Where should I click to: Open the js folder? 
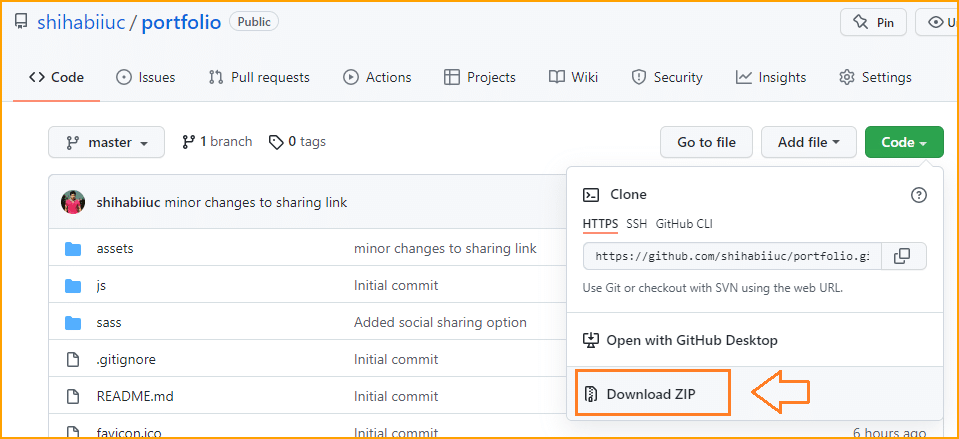point(102,286)
